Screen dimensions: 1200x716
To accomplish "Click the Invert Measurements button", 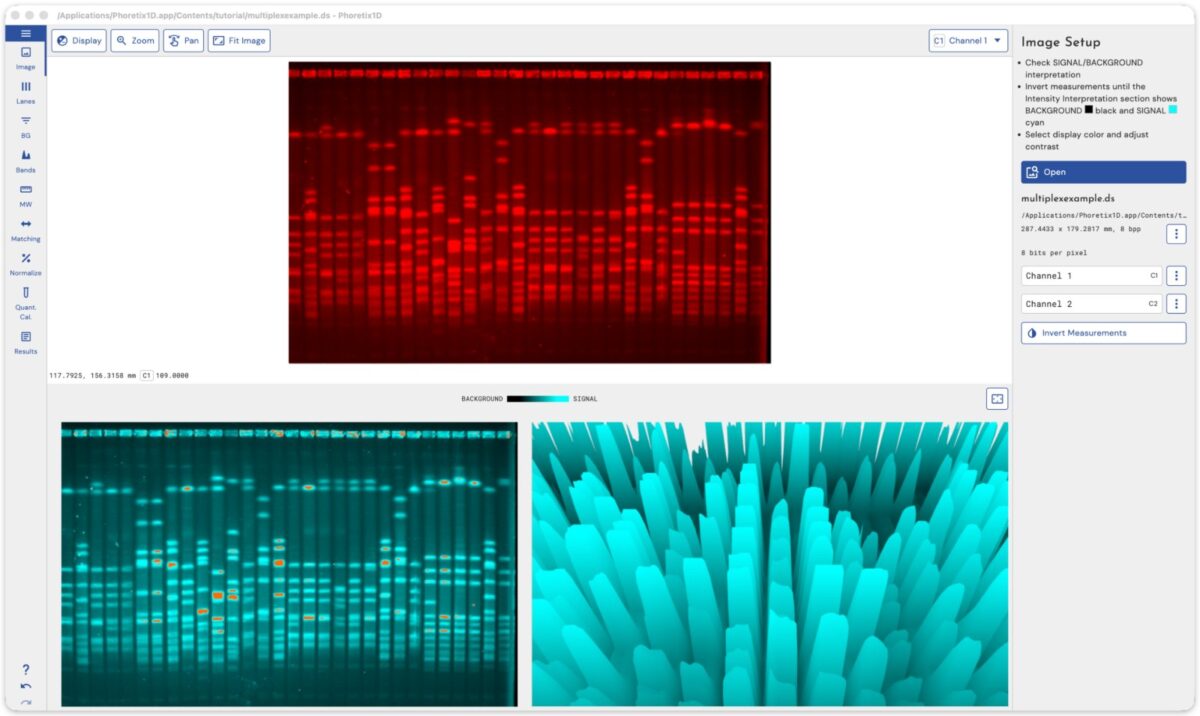I will pos(1103,333).
